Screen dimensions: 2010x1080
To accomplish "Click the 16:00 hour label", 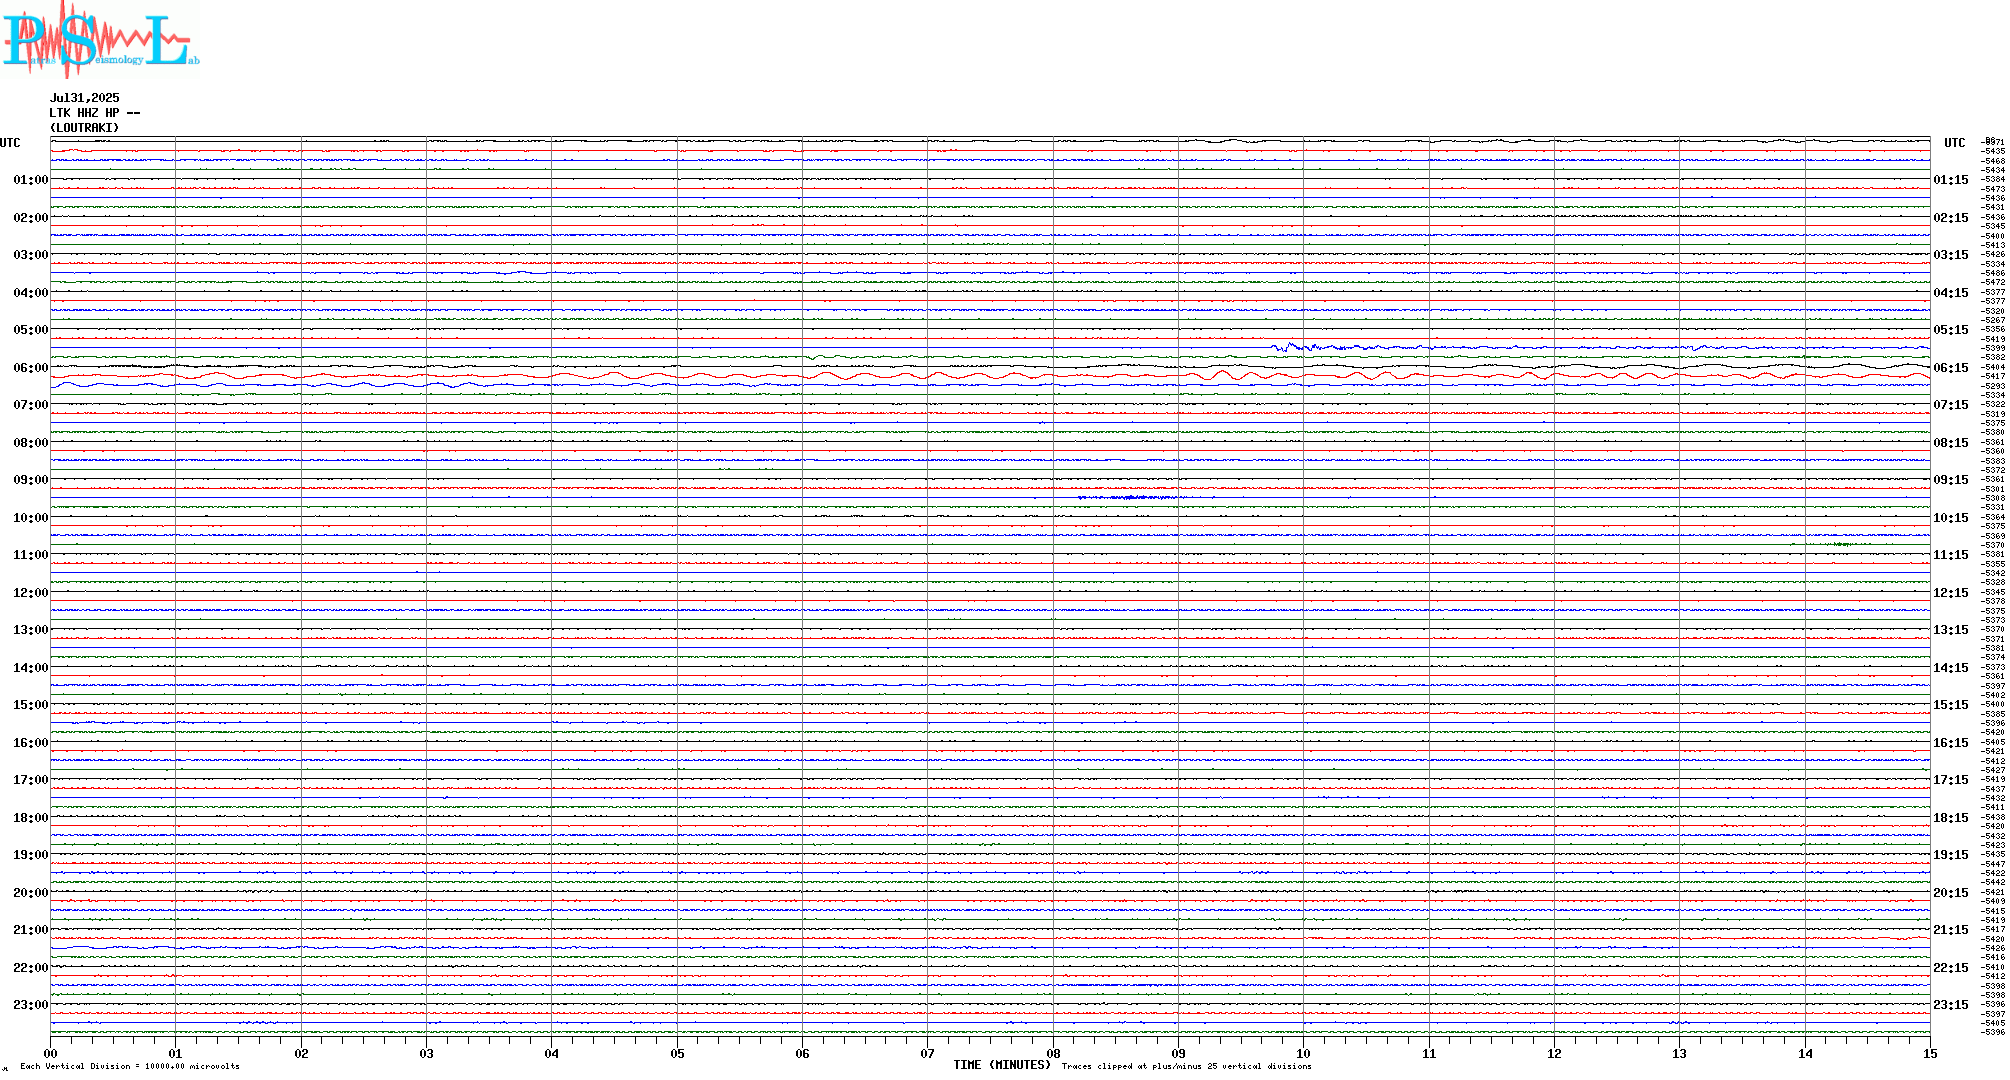I will click(31, 743).
